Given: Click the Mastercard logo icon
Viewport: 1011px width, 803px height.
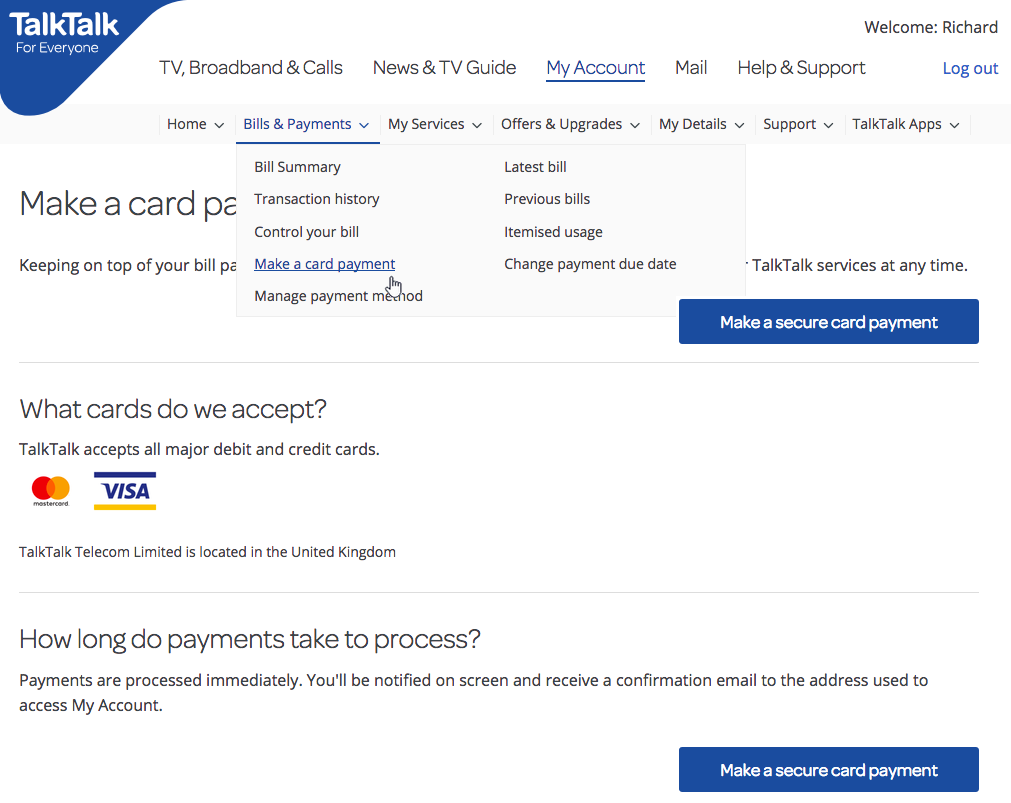Looking at the screenshot, I should click(x=50, y=490).
